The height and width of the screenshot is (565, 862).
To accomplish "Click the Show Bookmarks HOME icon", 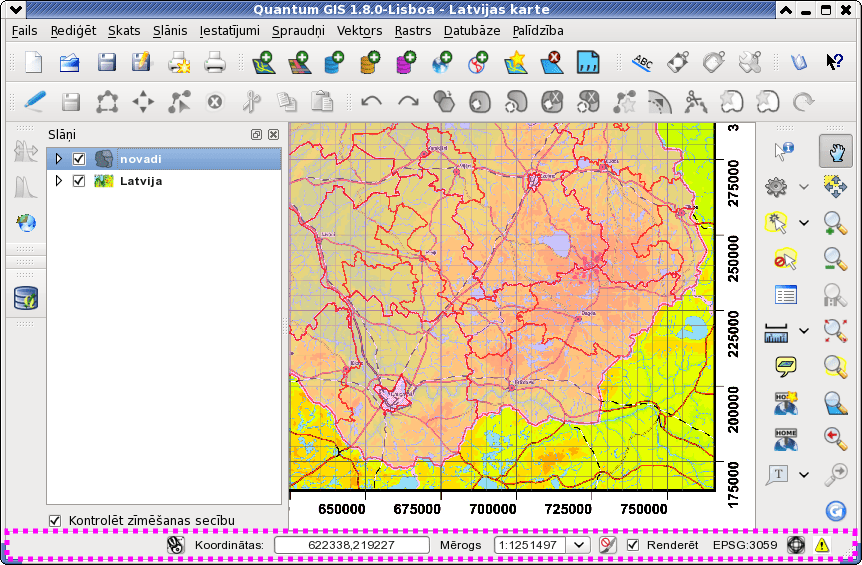I will tap(786, 439).
